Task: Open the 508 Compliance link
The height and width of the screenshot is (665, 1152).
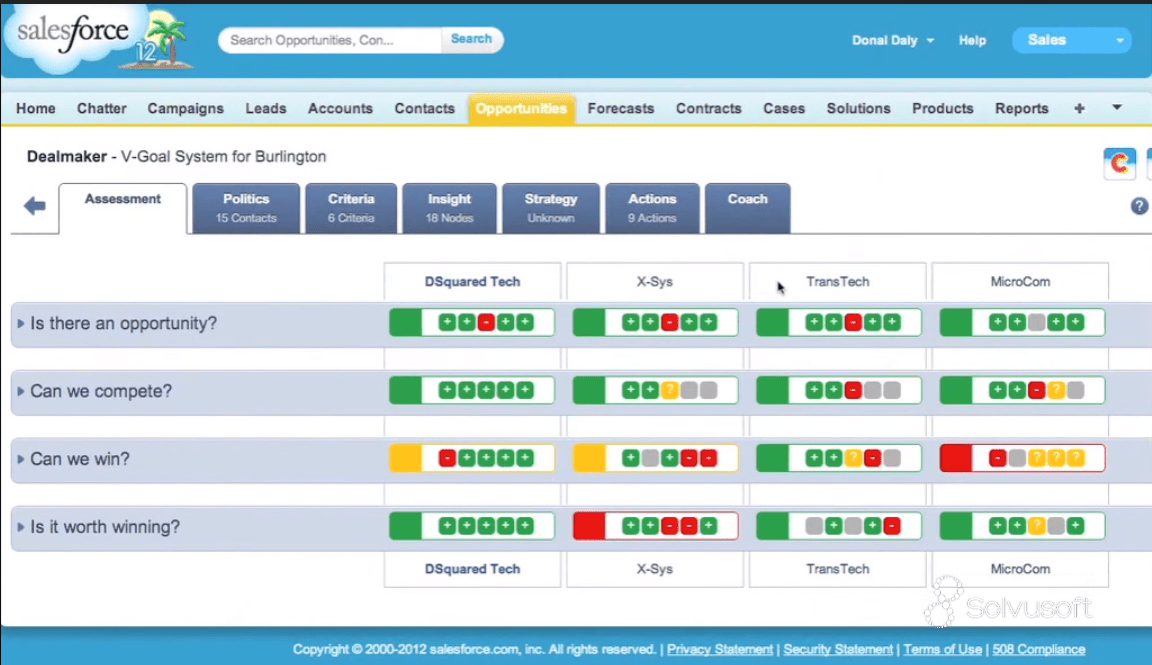Action: click(x=1039, y=650)
